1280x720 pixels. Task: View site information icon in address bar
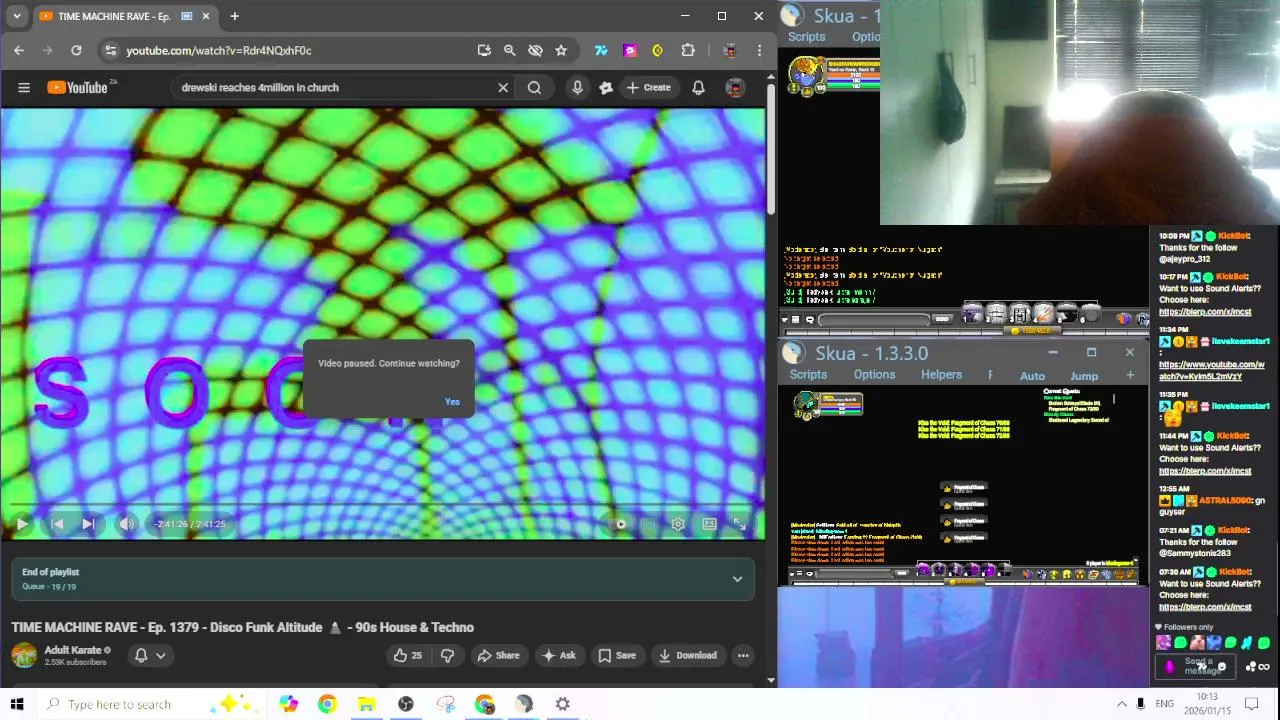pos(111,50)
